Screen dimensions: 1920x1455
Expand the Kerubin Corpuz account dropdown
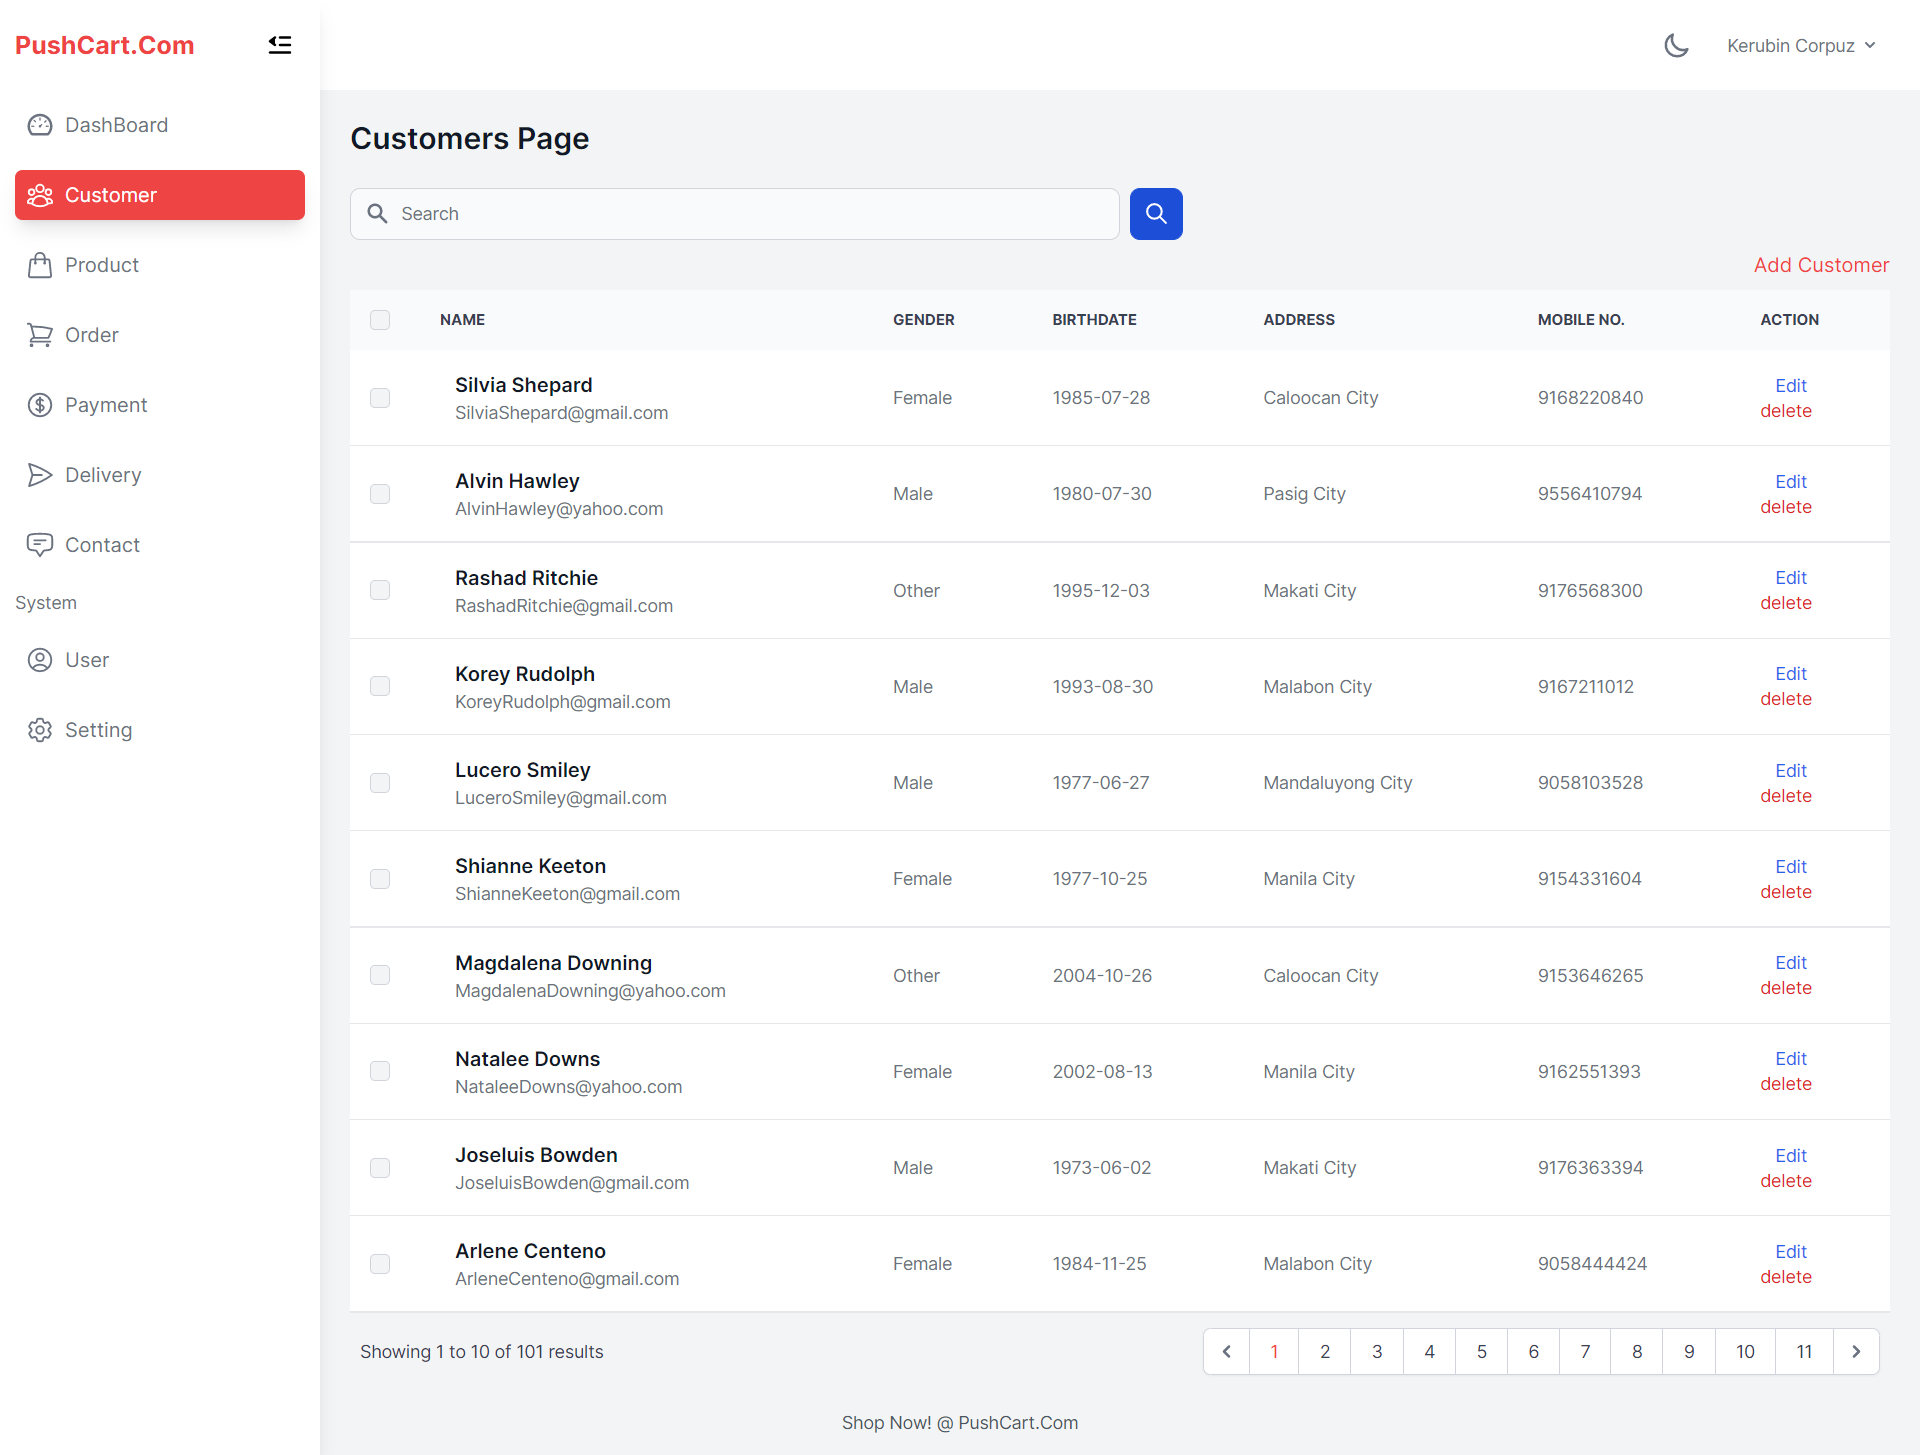click(1800, 45)
